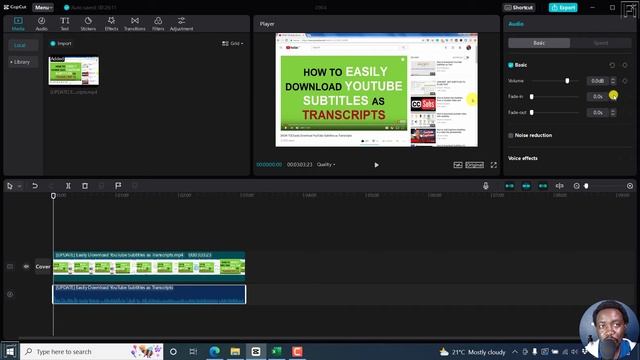The width and height of the screenshot is (640, 360).
Task: Open the Grid view dropdown
Action: point(233,43)
